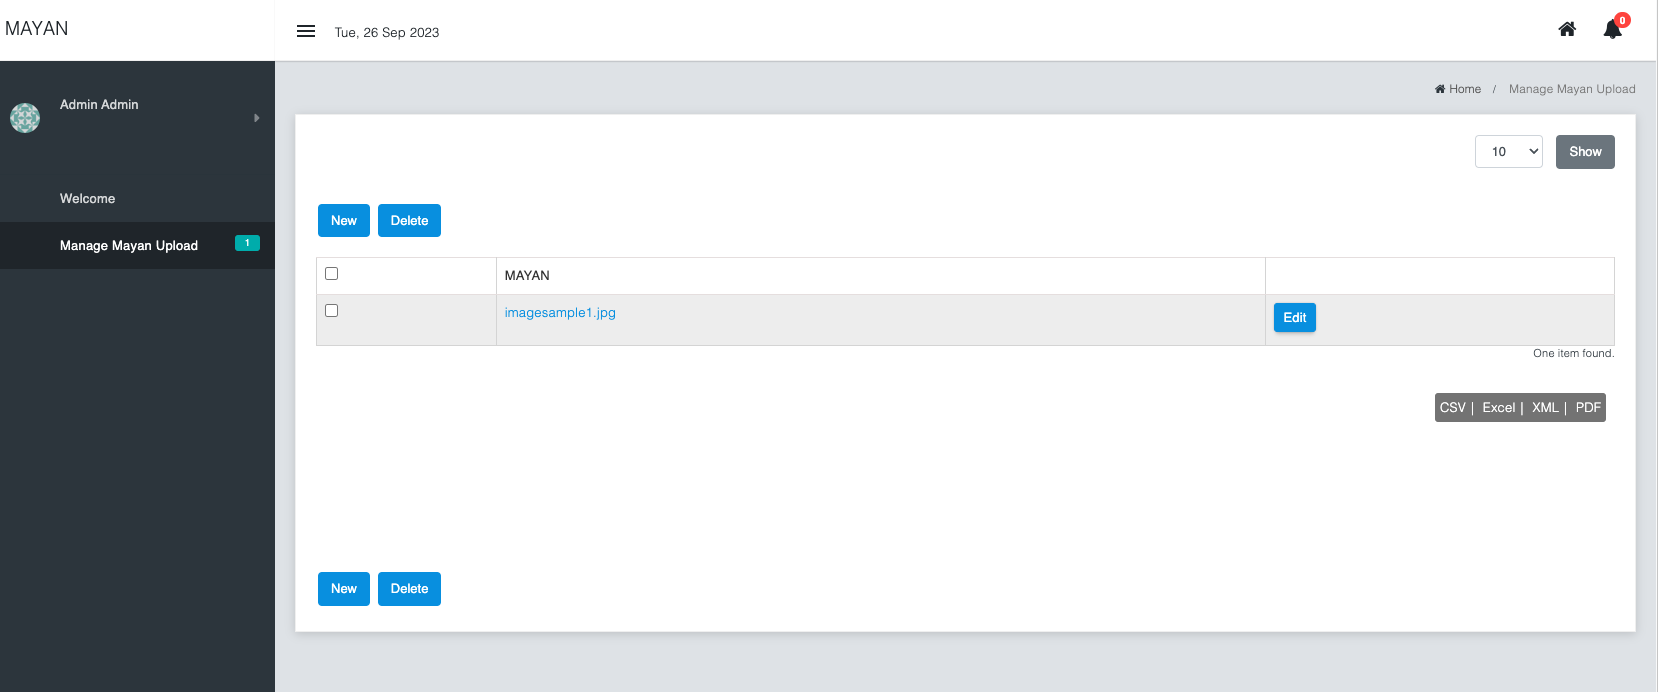Click the 'One item found.' text

pyautogui.click(x=1573, y=353)
